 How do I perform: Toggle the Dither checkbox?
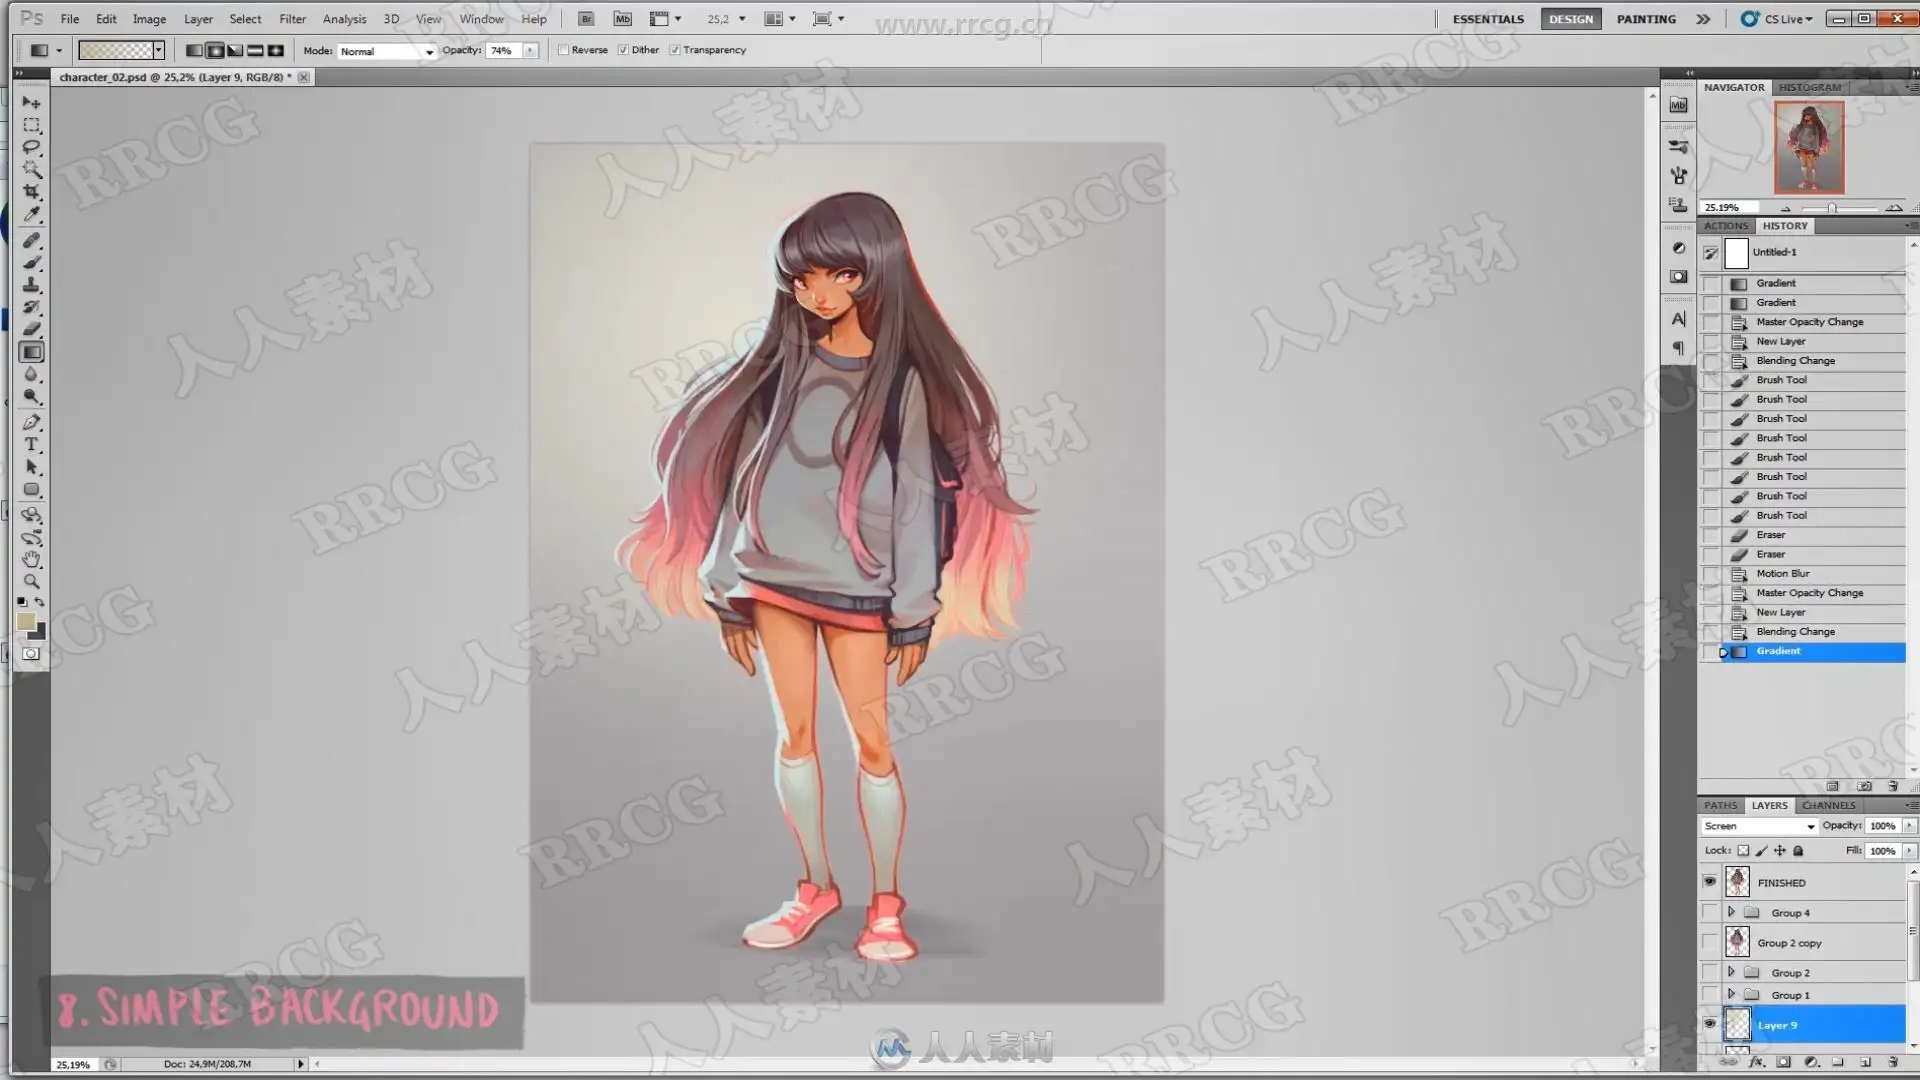[x=624, y=50]
